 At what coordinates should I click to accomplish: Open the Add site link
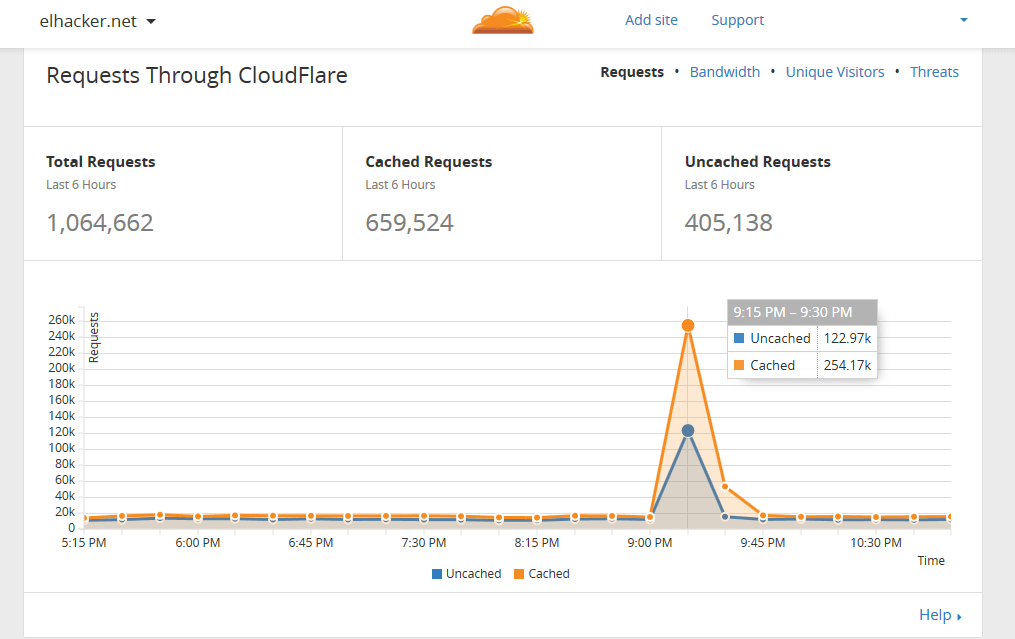point(651,20)
